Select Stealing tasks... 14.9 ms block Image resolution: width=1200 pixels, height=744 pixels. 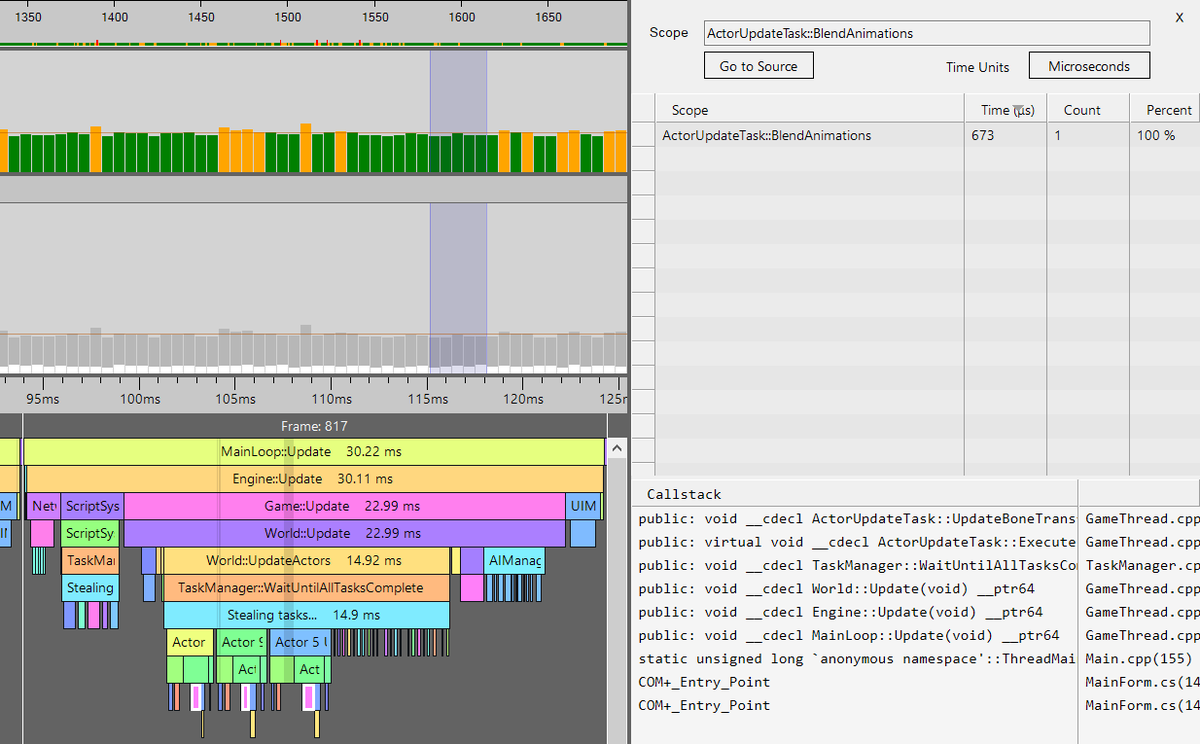[307, 614]
